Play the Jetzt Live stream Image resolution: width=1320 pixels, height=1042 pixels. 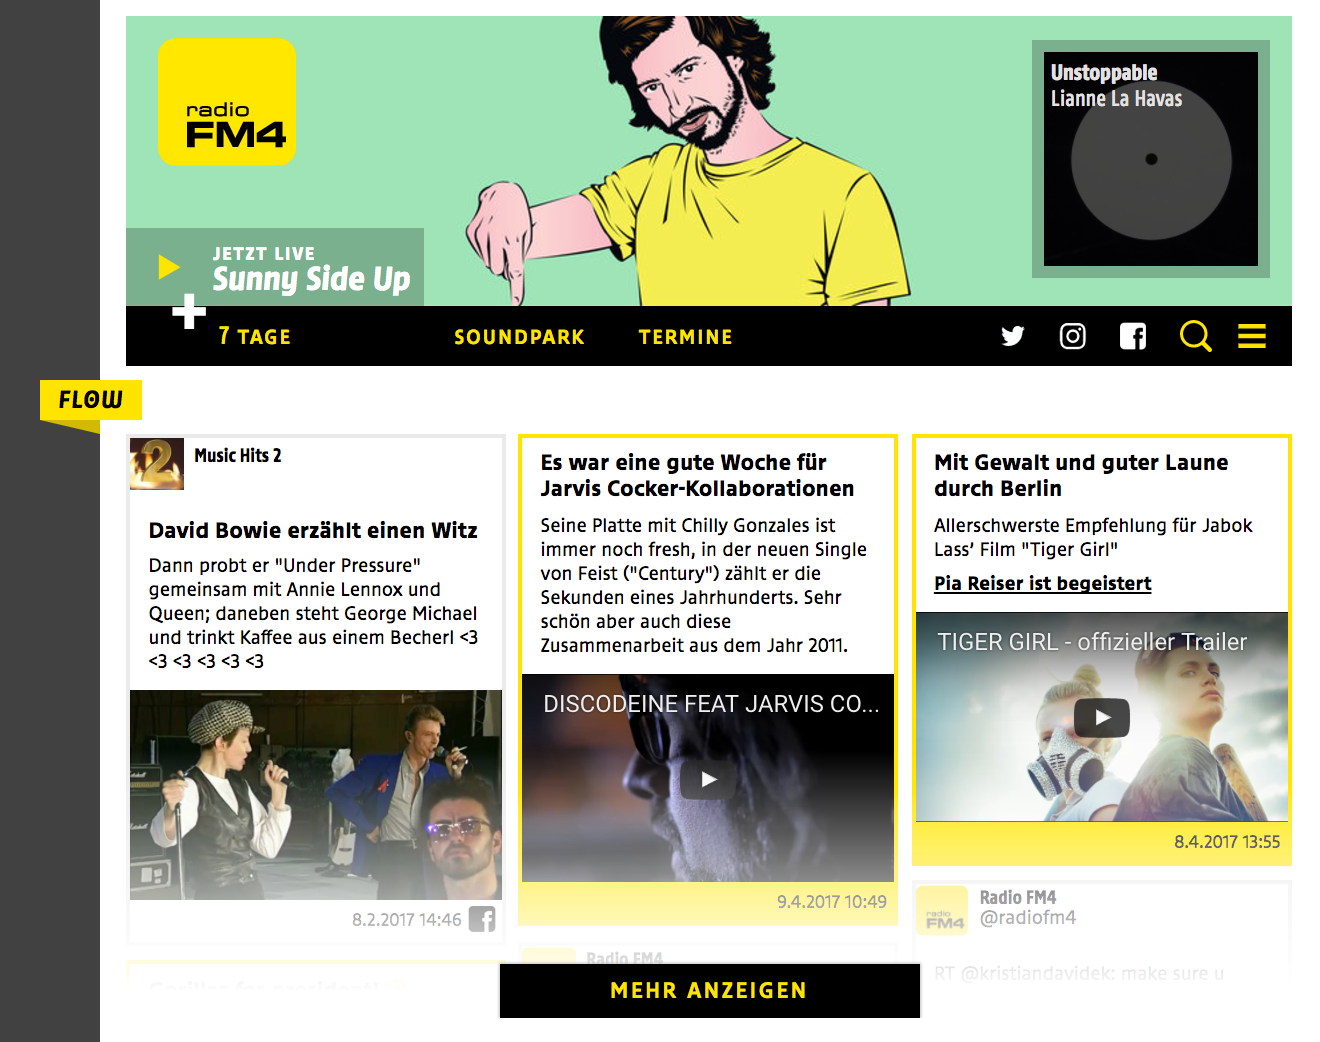point(169,267)
